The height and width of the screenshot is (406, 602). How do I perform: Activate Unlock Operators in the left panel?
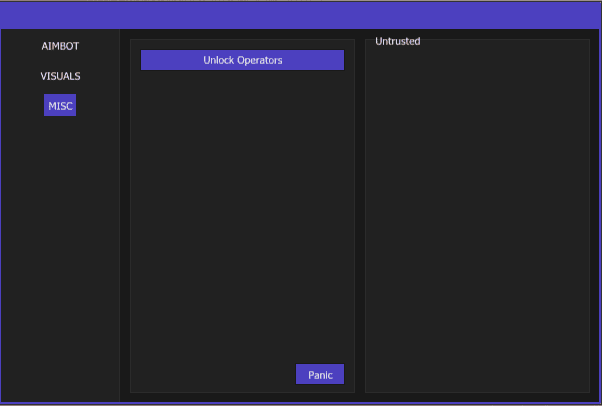pyautogui.click(x=242, y=60)
